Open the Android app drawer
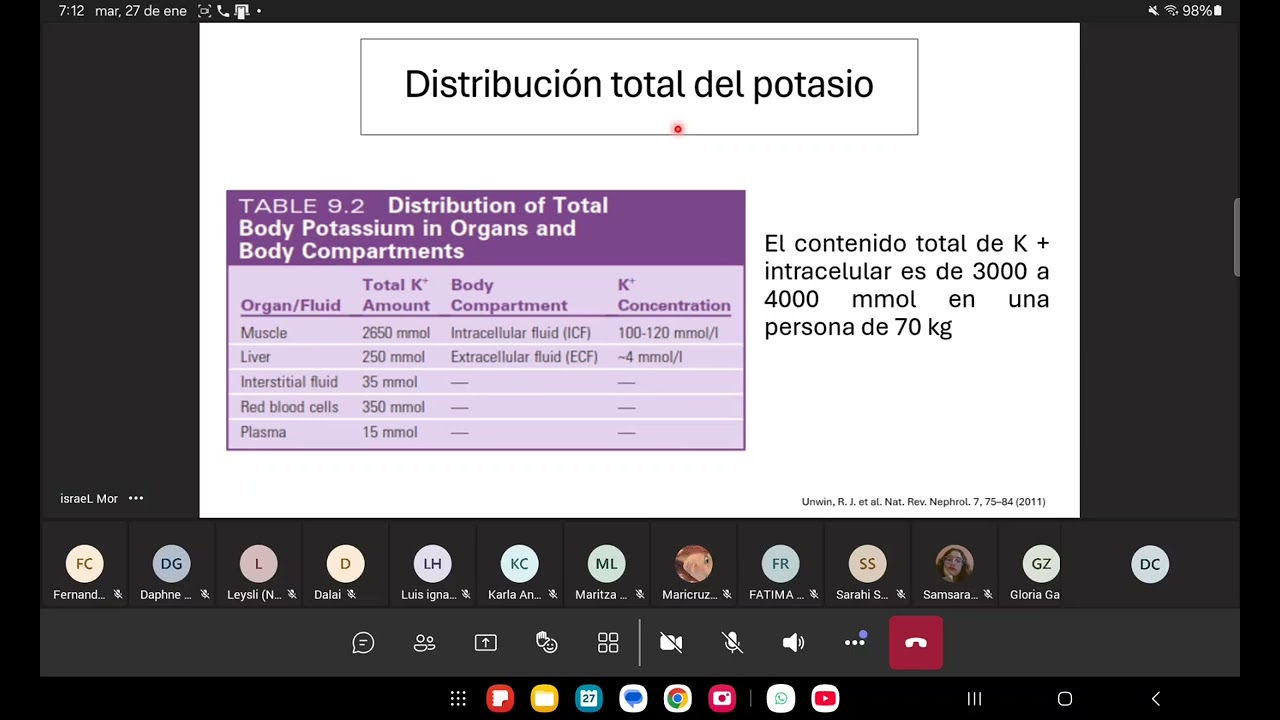The height and width of the screenshot is (720, 1280). click(458, 698)
